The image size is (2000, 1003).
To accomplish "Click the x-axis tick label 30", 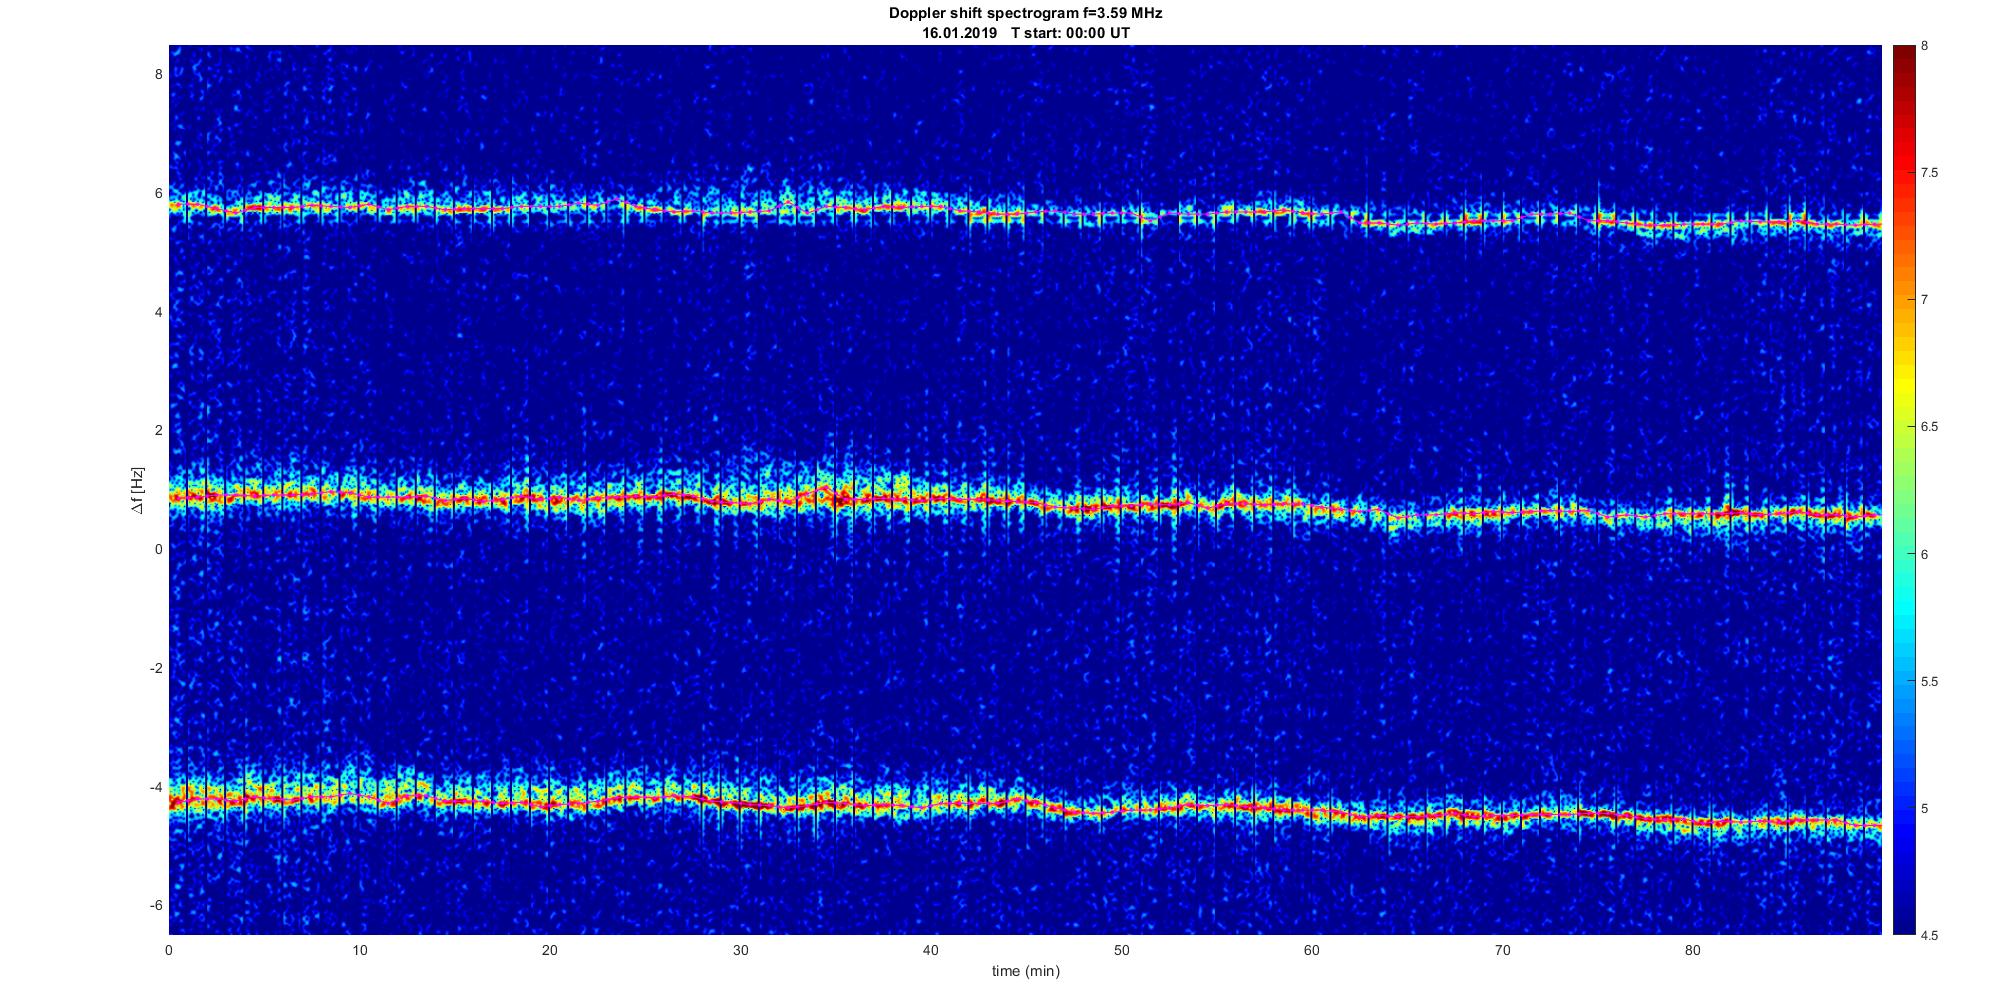I will pos(740,950).
